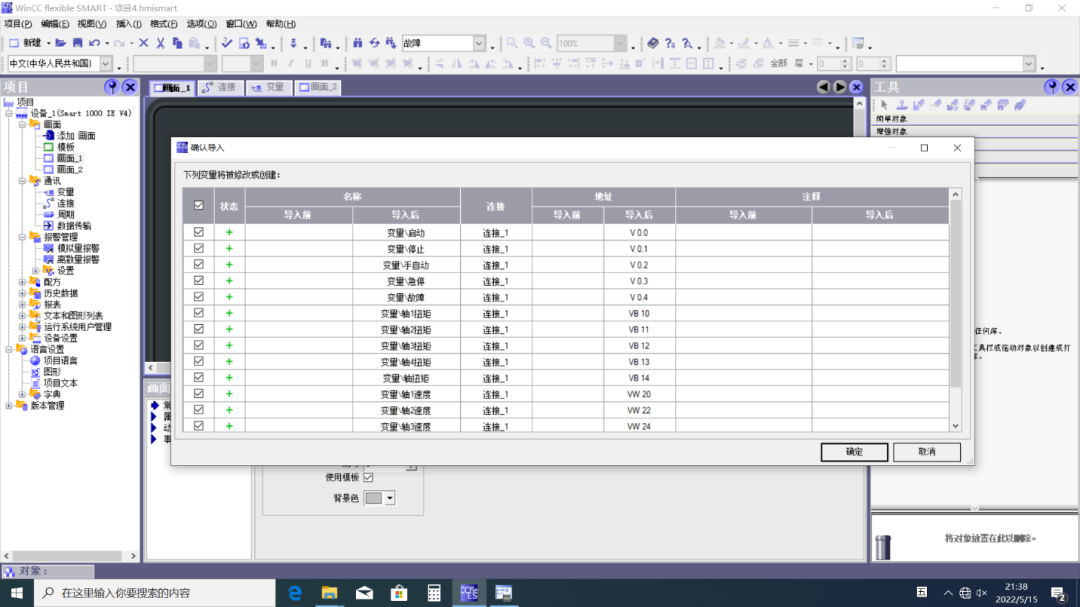Select 离散量报警 in project tree
The height and width of the screenshot is (607, 1080).
click(x=78, y=260)
